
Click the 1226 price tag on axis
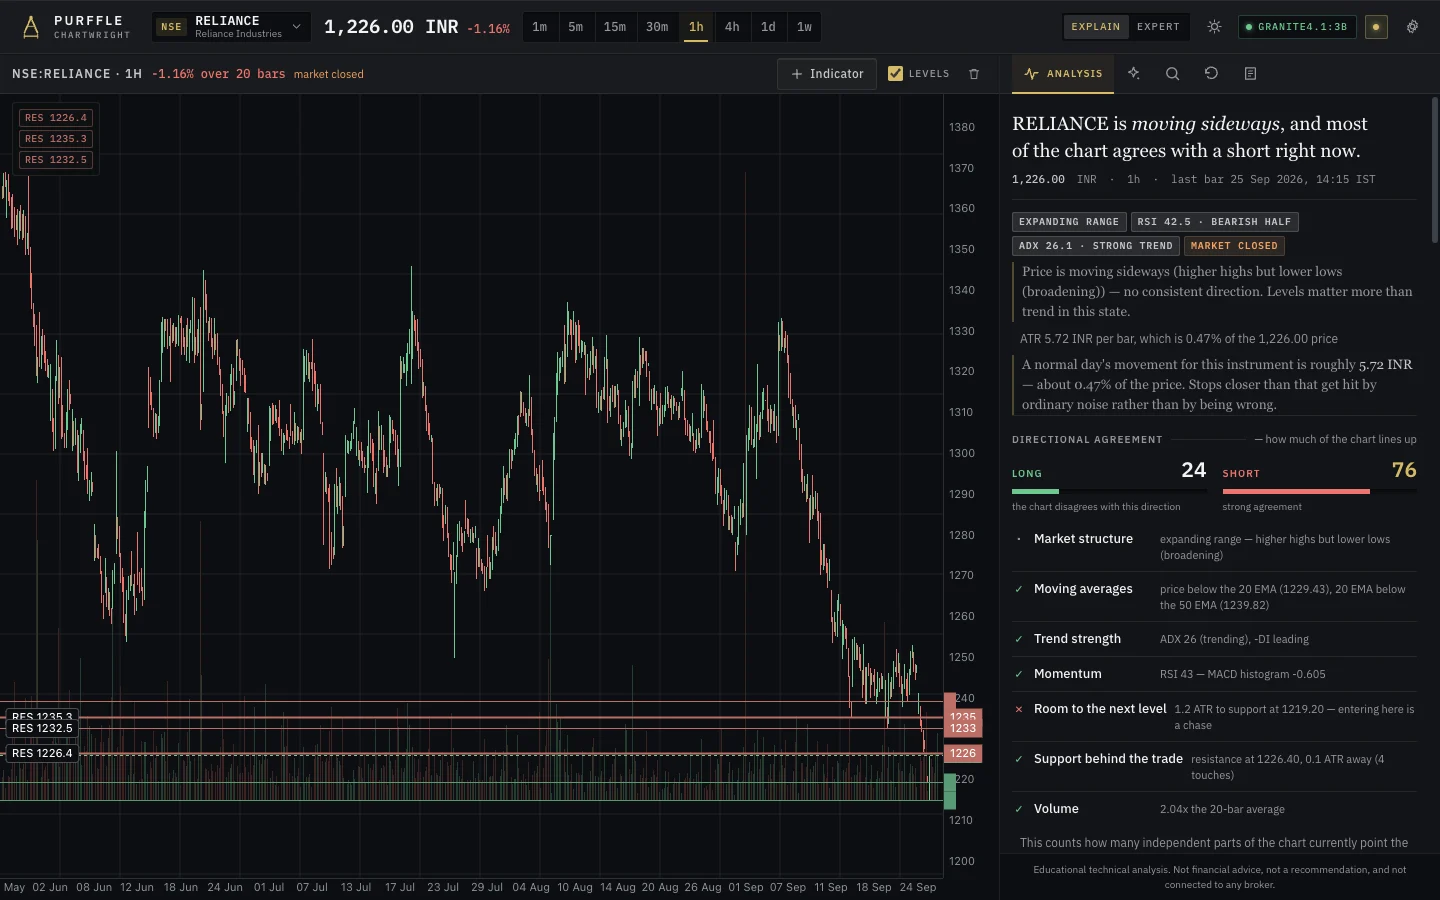963,753
